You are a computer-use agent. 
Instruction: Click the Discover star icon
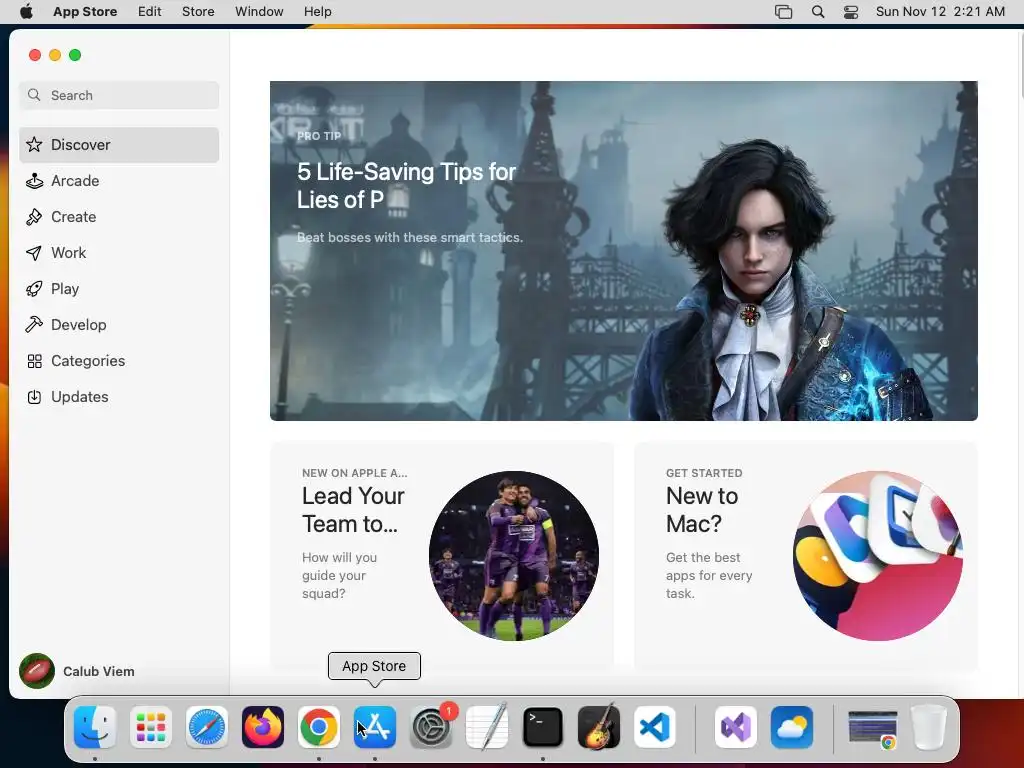(x=34, y=144)
